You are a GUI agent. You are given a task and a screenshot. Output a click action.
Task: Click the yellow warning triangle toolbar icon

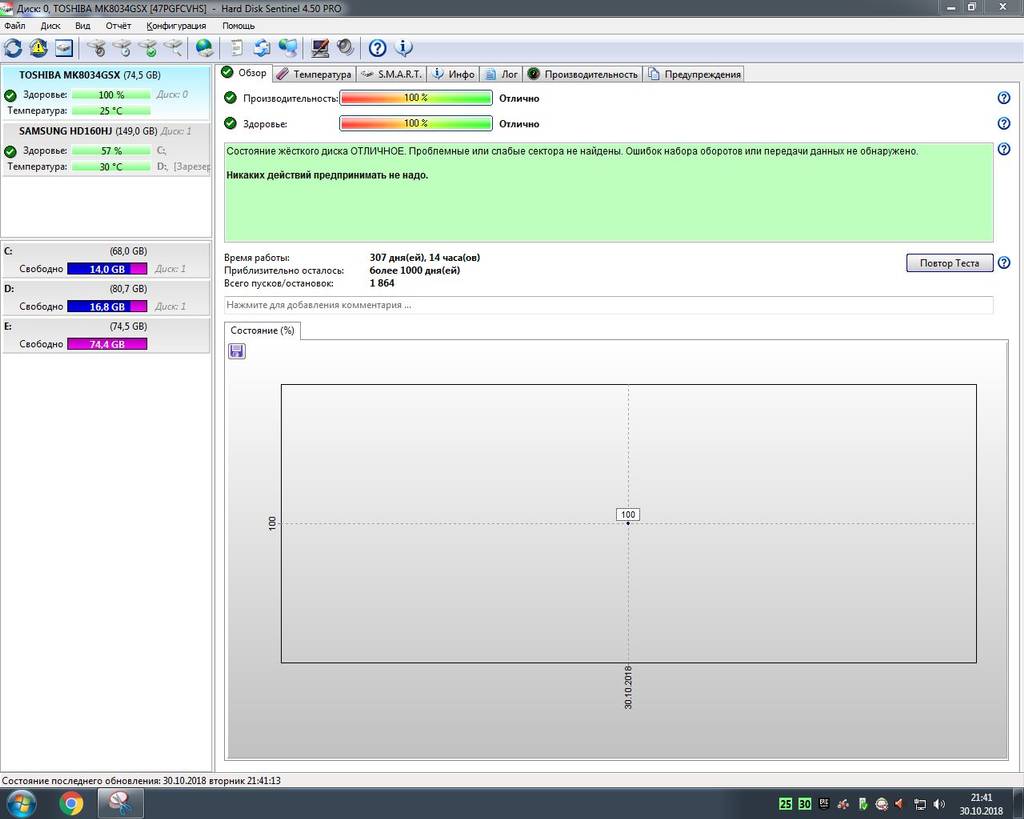[38, 47]
